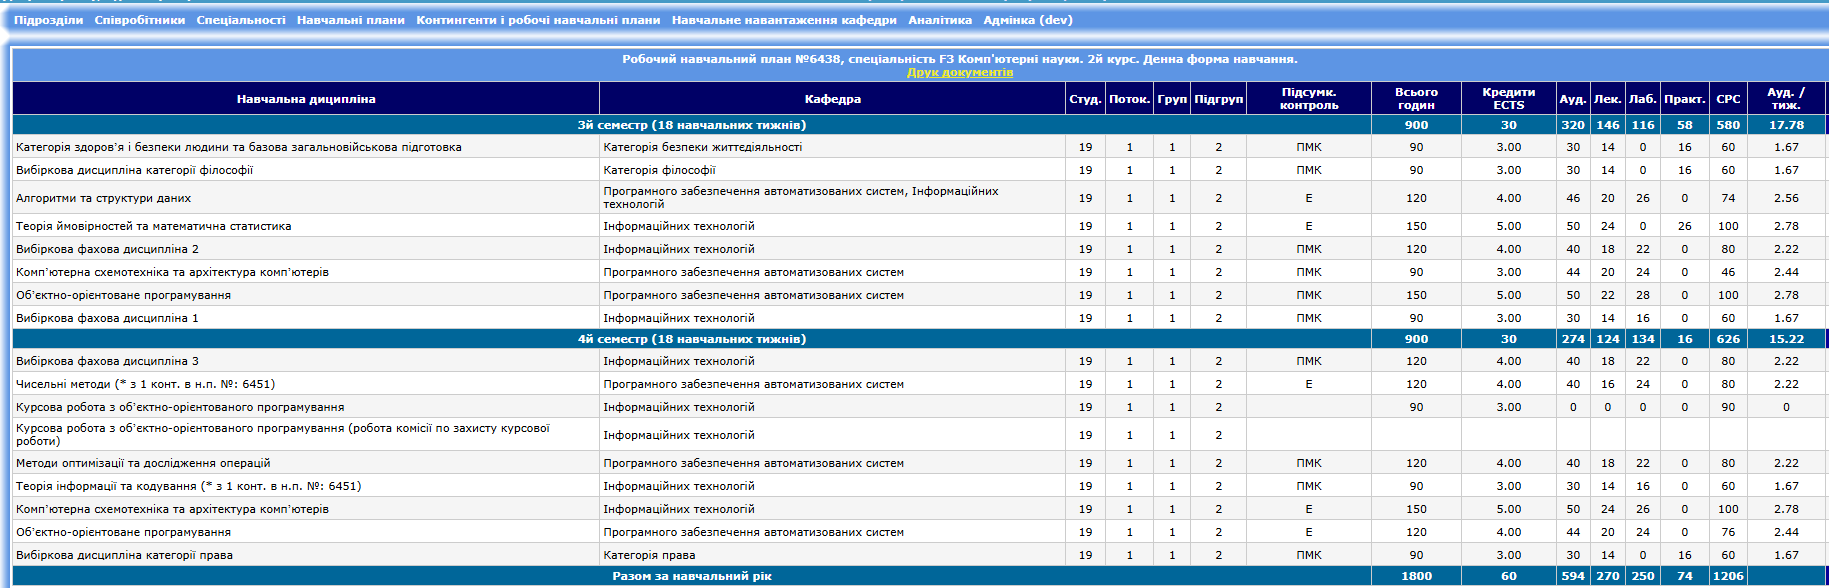Viewport: 1829px width, 588px height.
Task: Click the Навчальна дисципліна column header
Action: pos(306,99)
